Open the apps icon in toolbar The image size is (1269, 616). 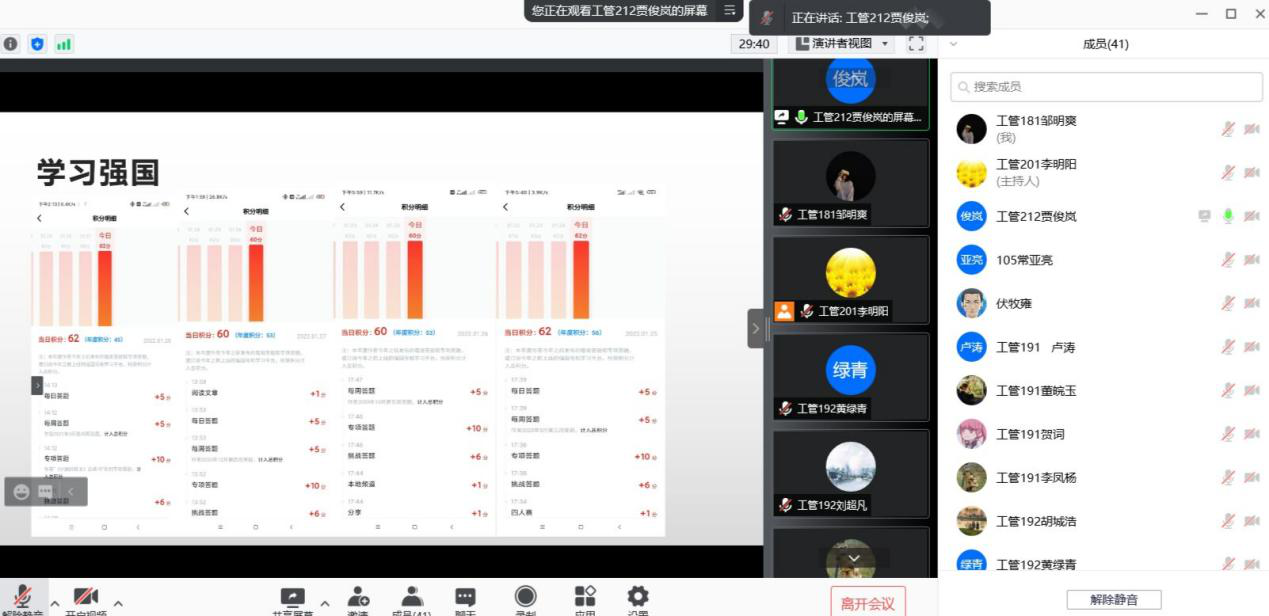(x=585, y=598)
